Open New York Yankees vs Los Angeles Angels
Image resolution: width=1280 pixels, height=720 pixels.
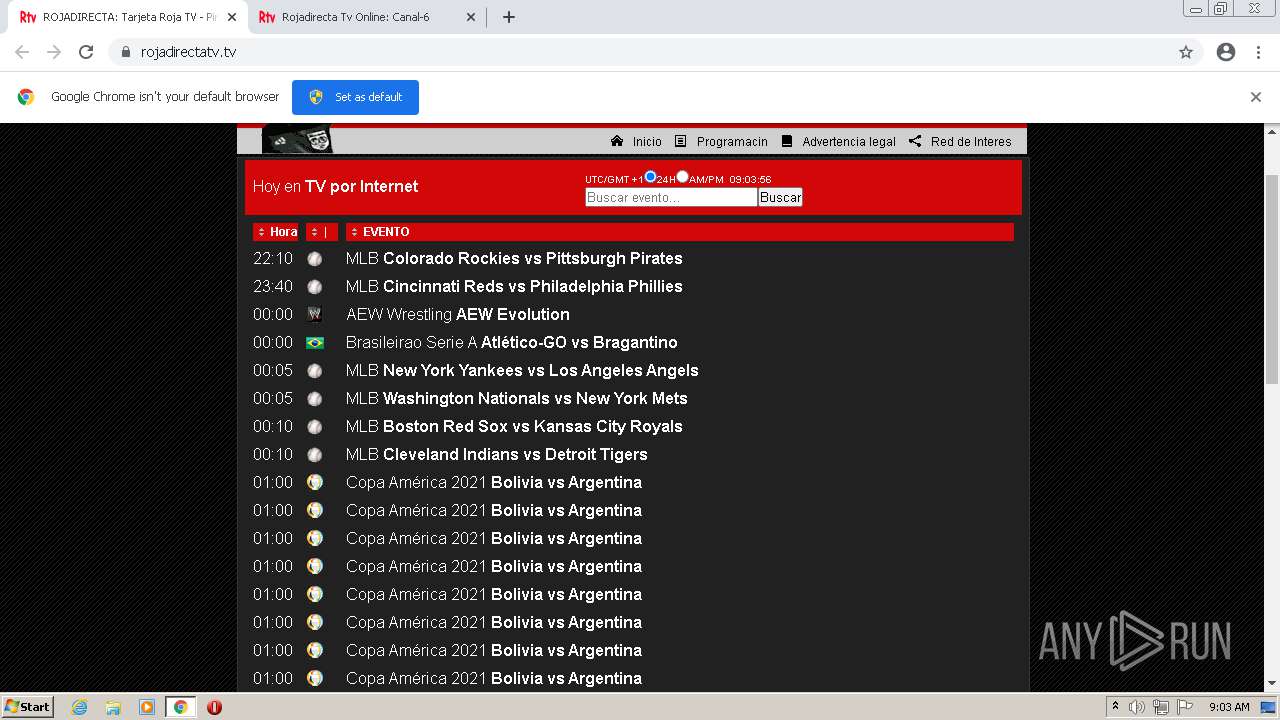pyautogui.click(x=522, y=370)
